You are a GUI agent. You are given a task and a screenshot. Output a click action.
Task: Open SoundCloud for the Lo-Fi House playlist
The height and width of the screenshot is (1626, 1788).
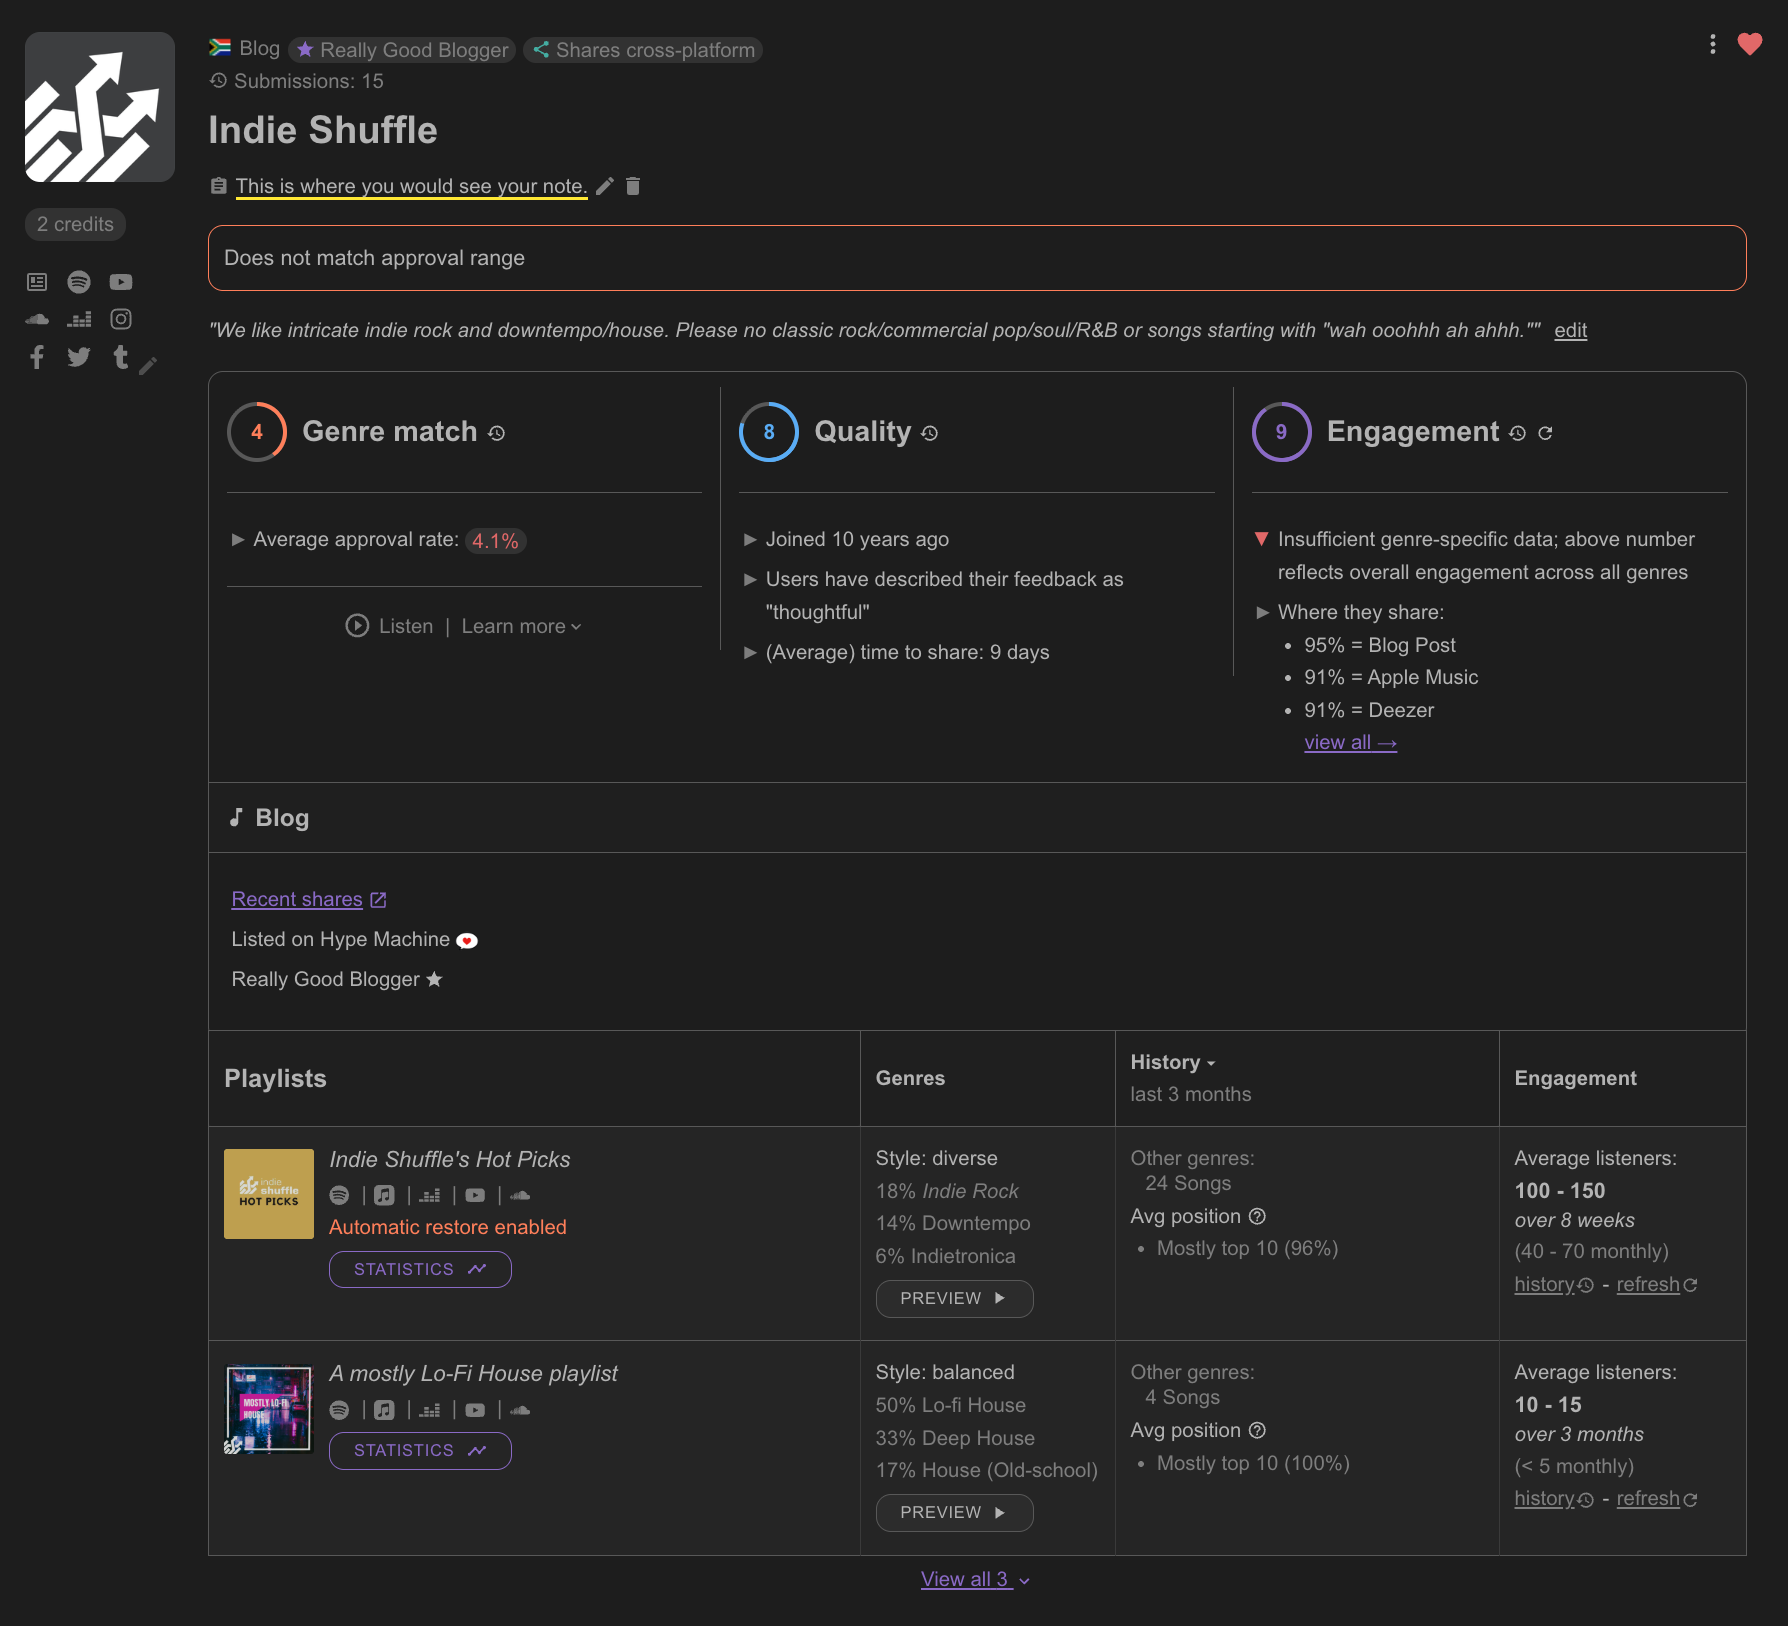click(x=520, y=1410)
